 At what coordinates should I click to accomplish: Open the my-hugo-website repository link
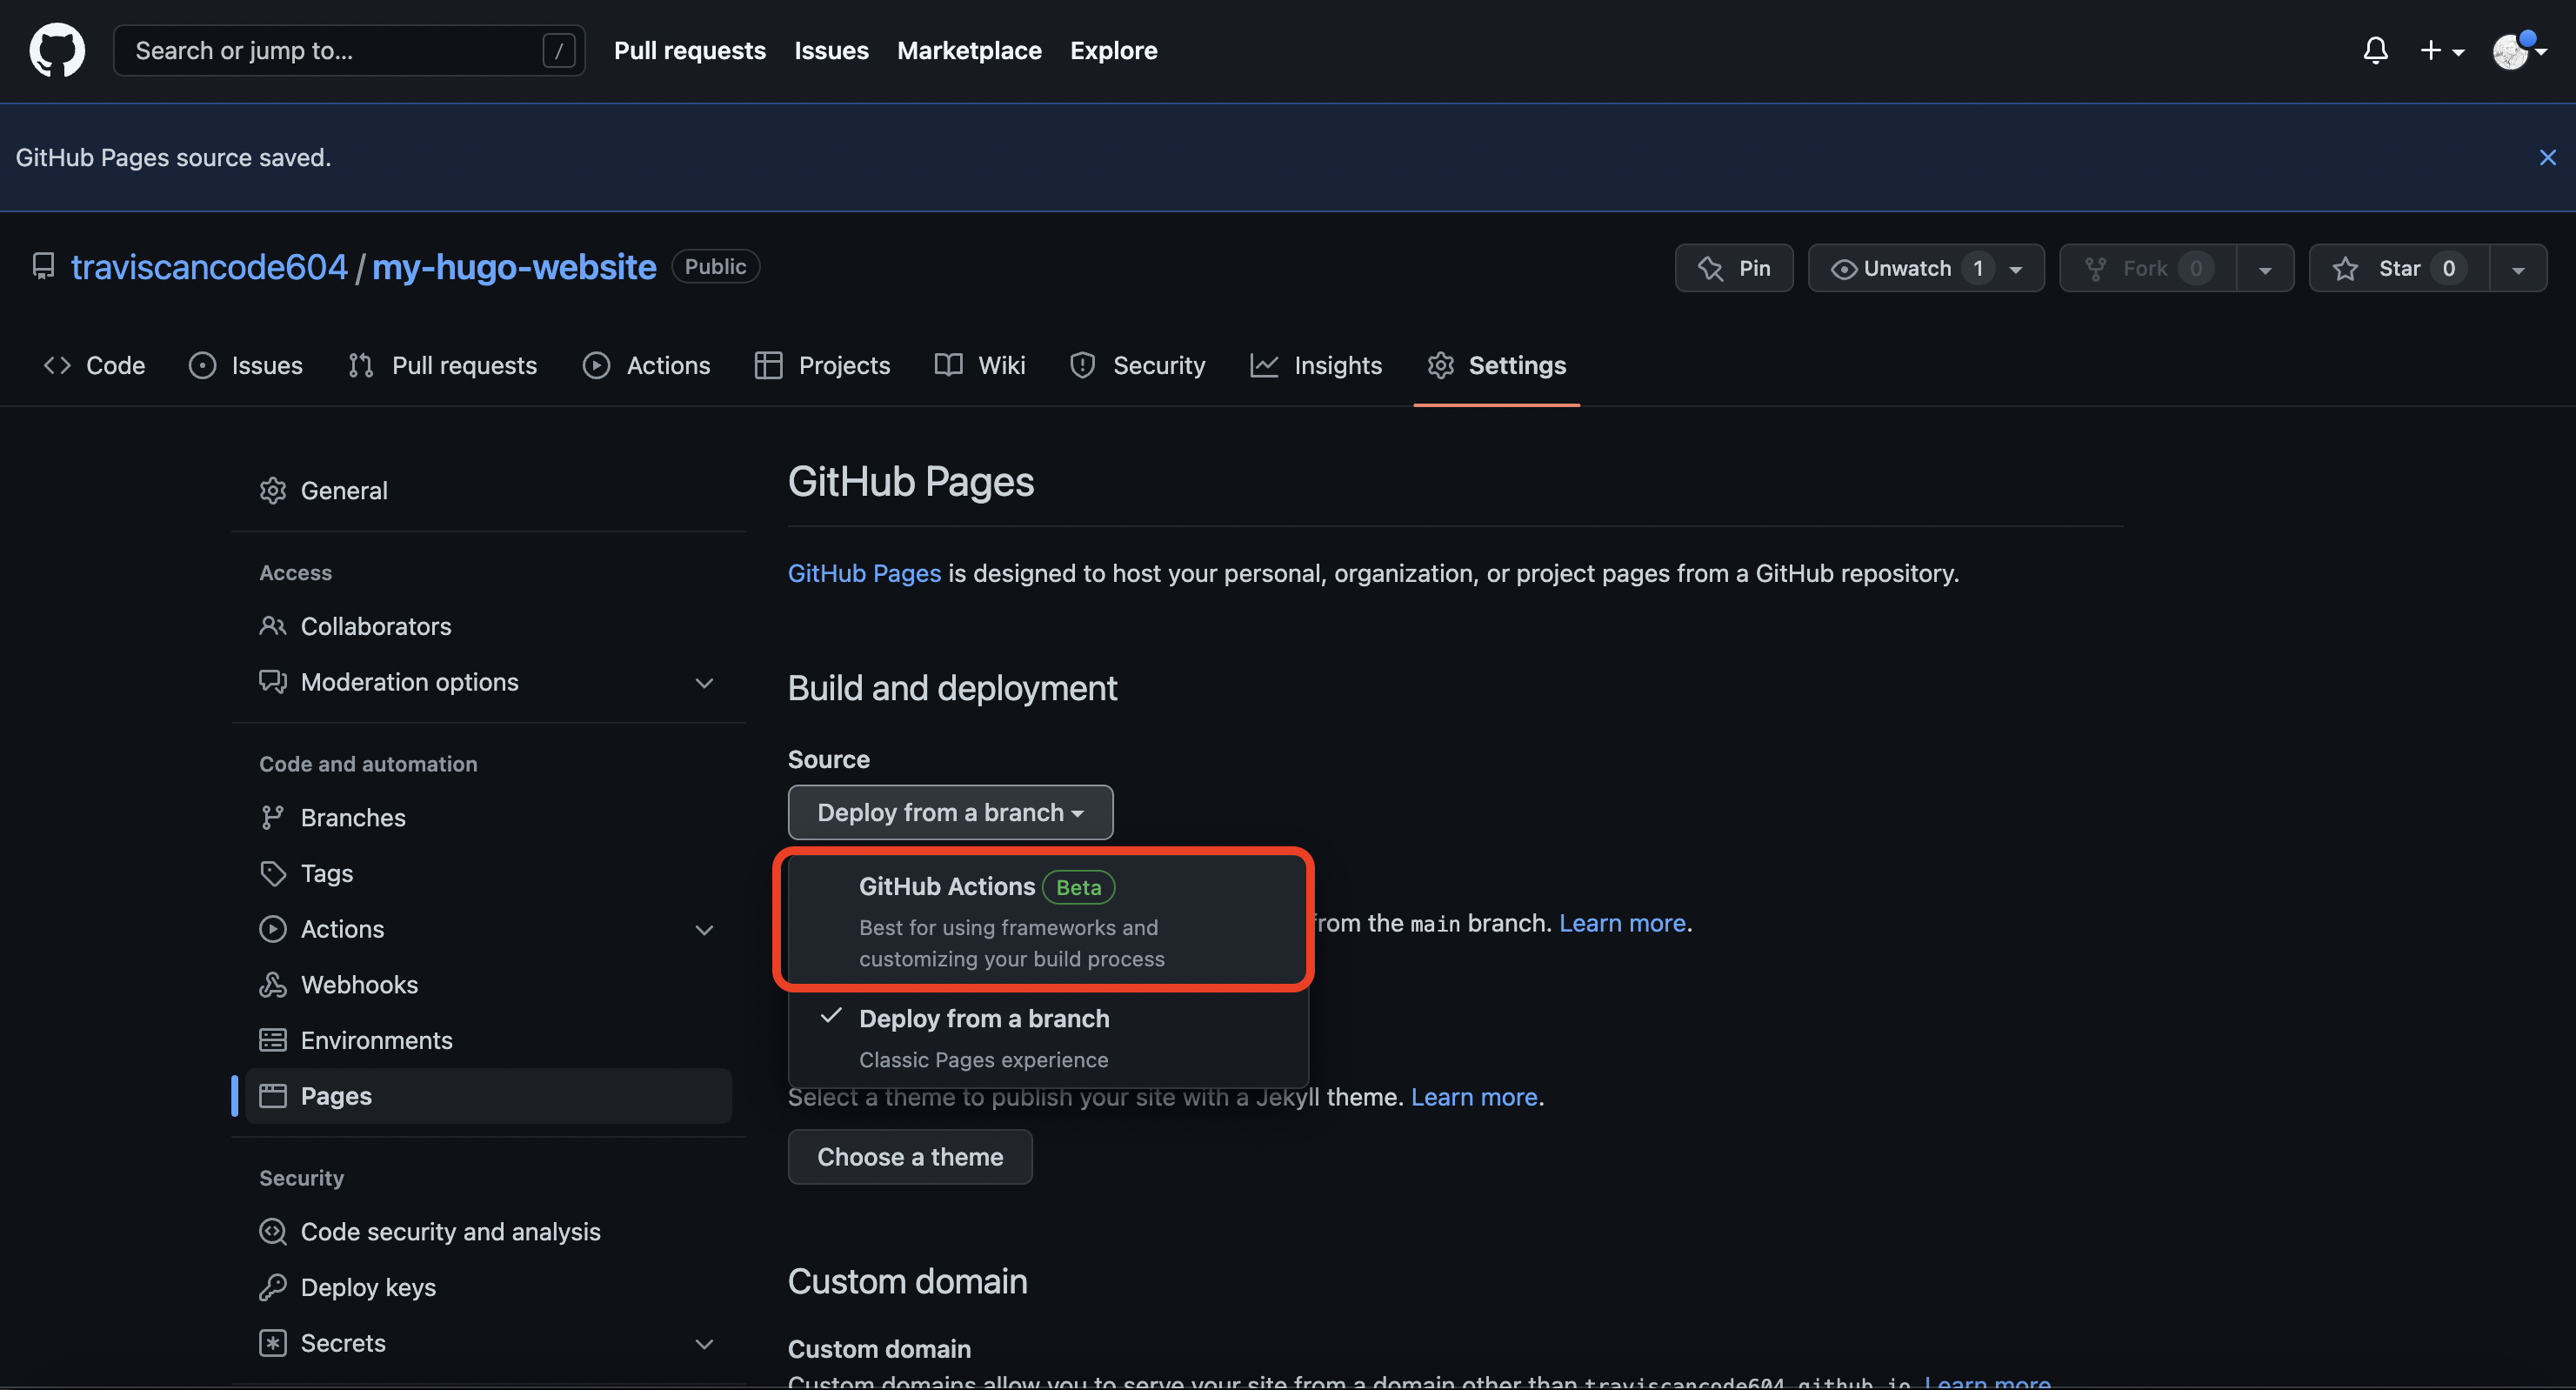[x=514, y=267]
